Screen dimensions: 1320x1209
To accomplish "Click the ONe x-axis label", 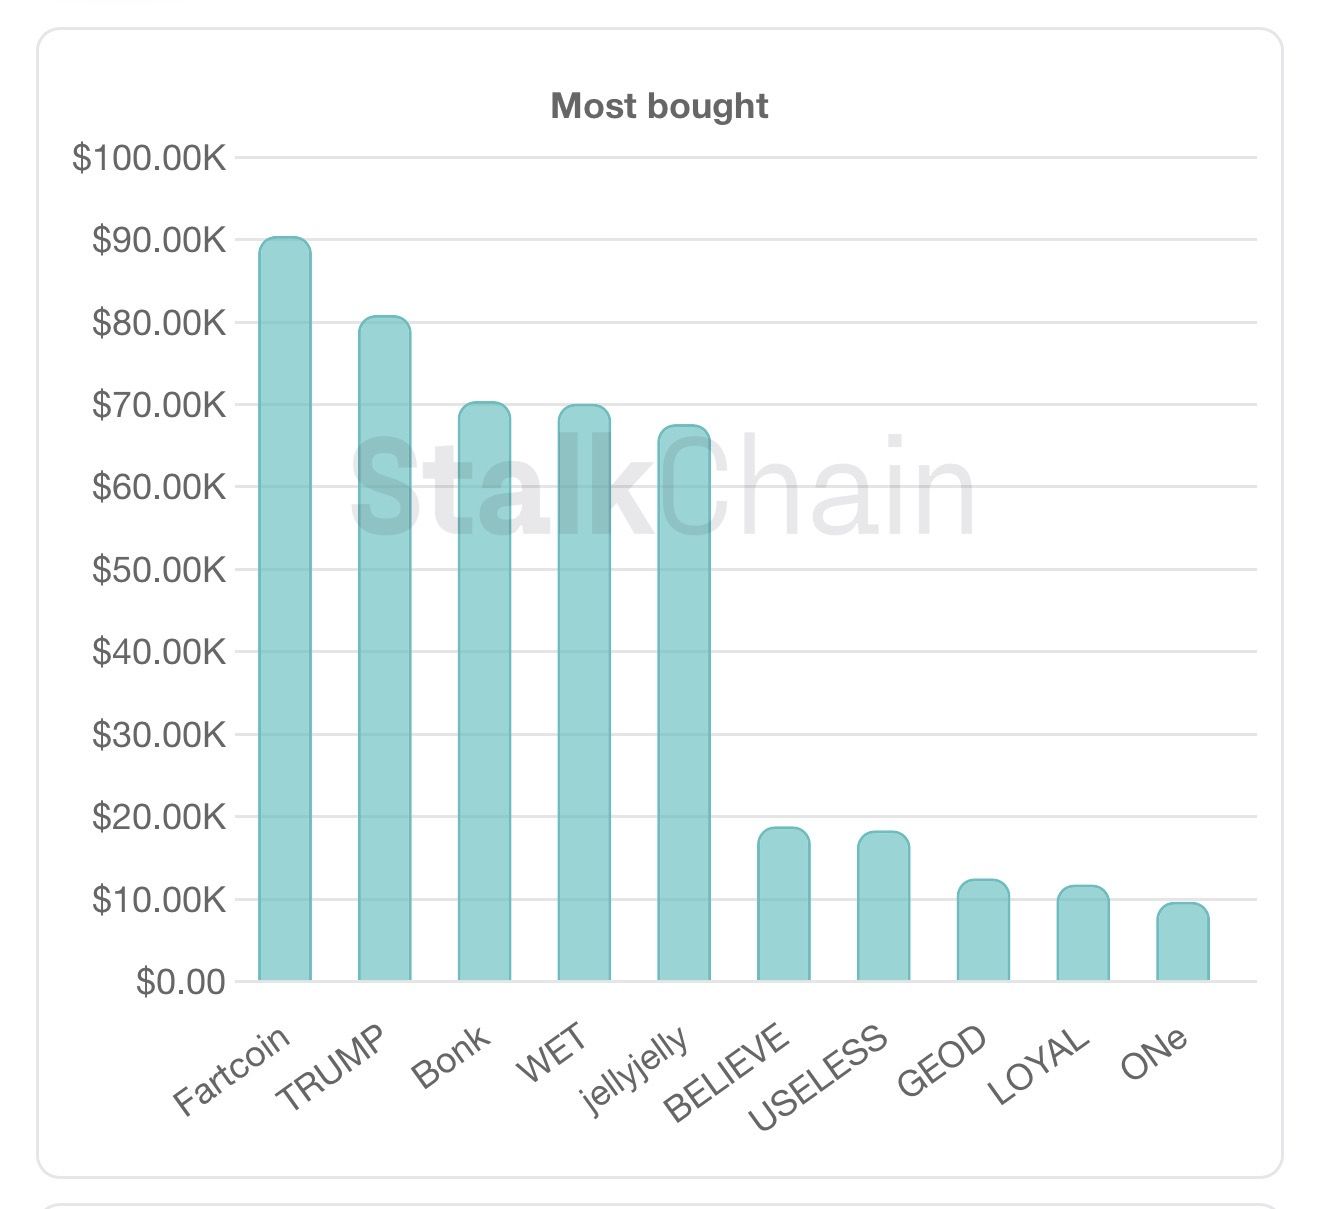I will coord(1155,1054).
